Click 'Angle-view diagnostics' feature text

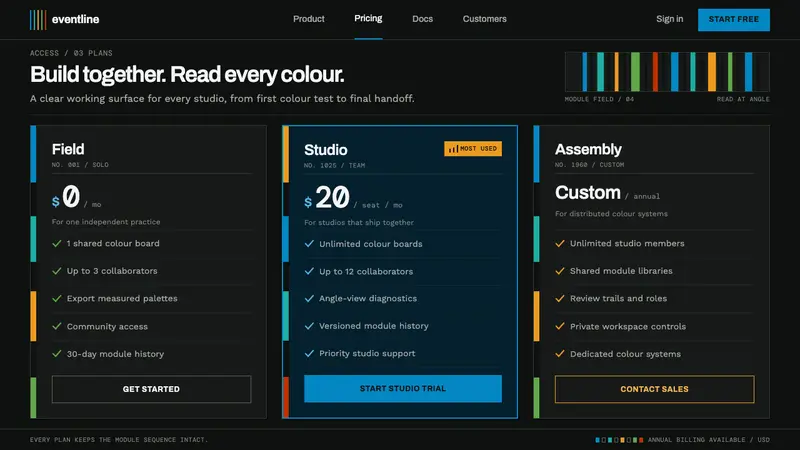pyautogui.click(x=368, y=298)
